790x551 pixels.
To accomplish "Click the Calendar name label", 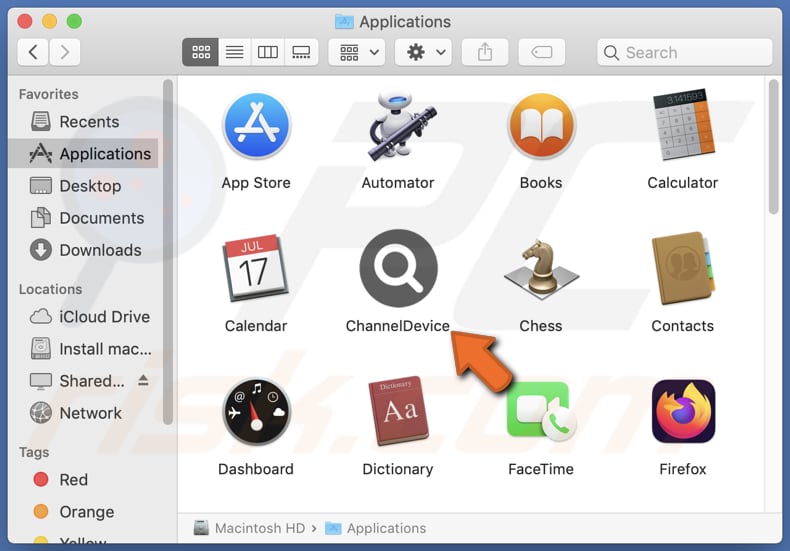I will click(x=255, y=326).
